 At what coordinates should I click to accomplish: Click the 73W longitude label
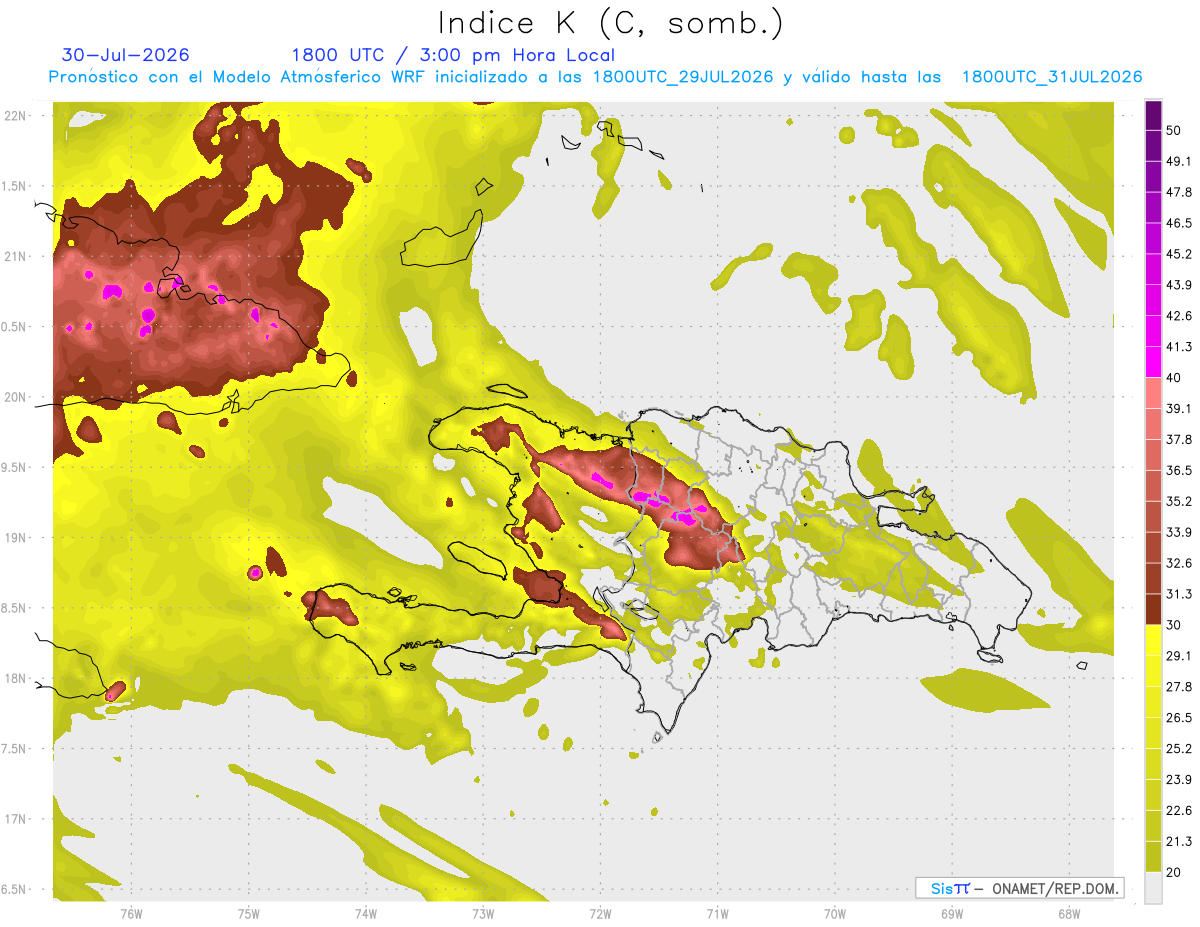coord(483,915)
